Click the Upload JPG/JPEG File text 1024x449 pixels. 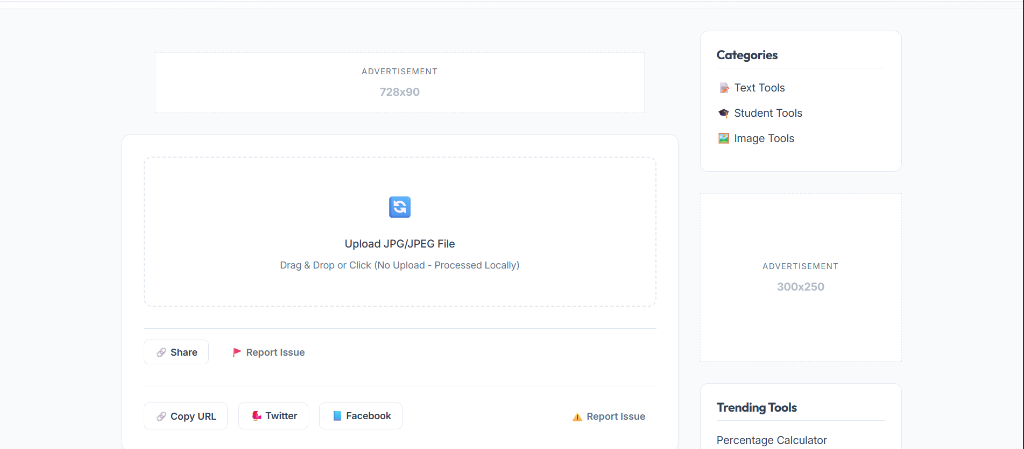coord(400,244)
